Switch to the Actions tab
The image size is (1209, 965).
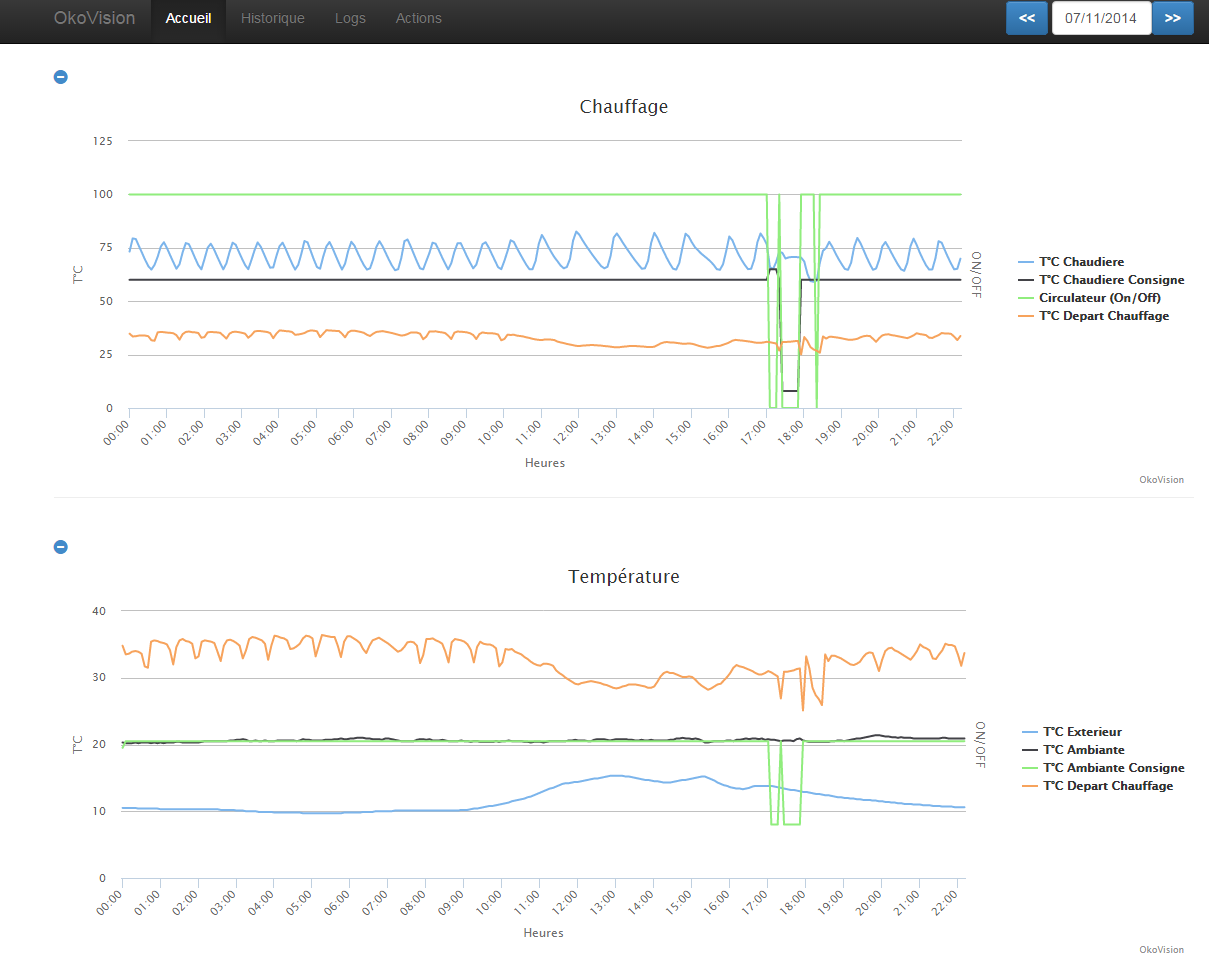coord(418,18)
